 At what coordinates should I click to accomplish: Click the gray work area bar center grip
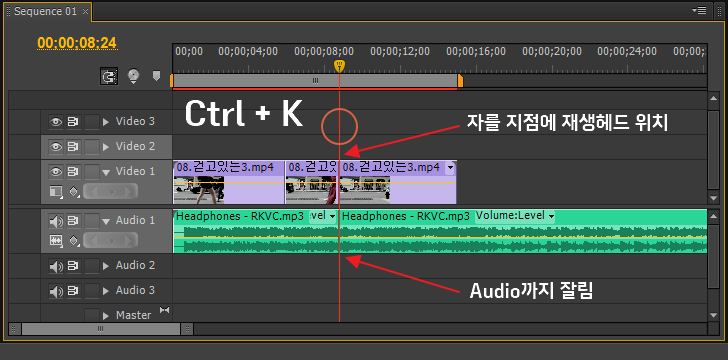[x=316, y=81]
